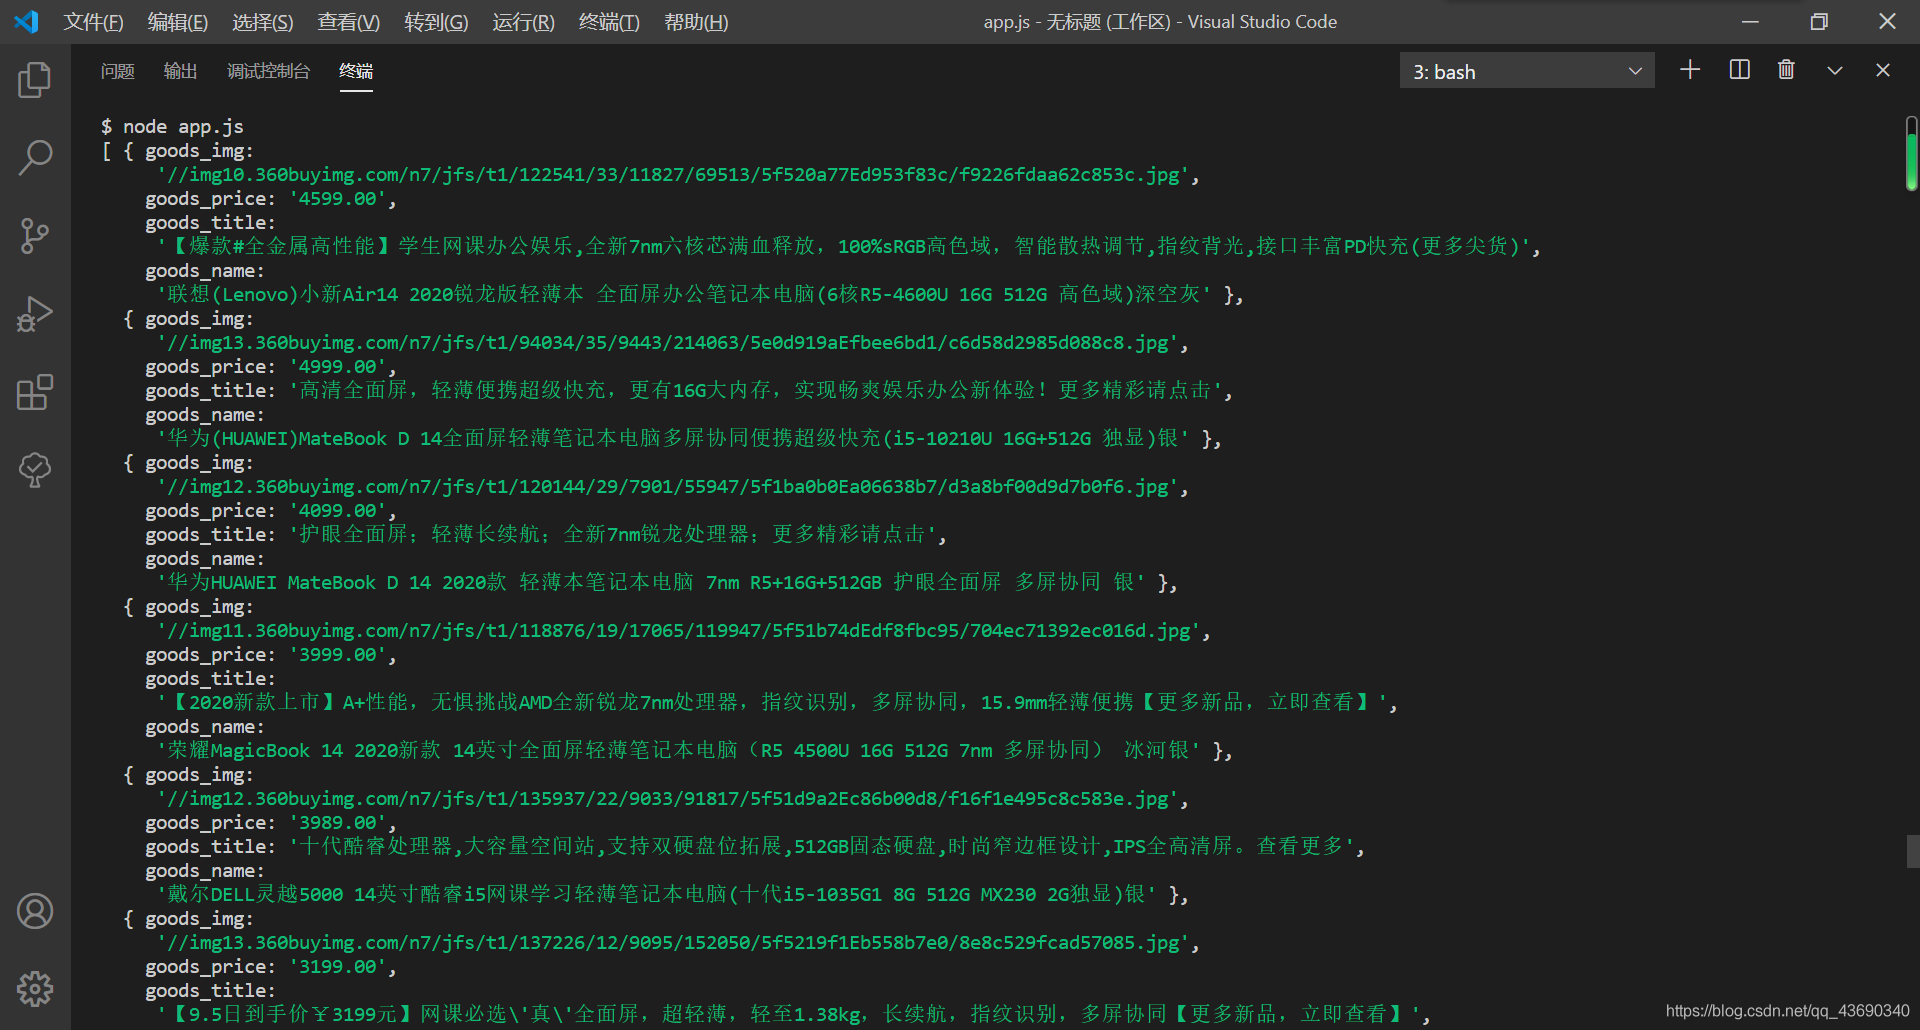Click the img10.360buyimg.com image URL
The width and height of the screenshot is (1920, 1030).
[x=677, y=175]
